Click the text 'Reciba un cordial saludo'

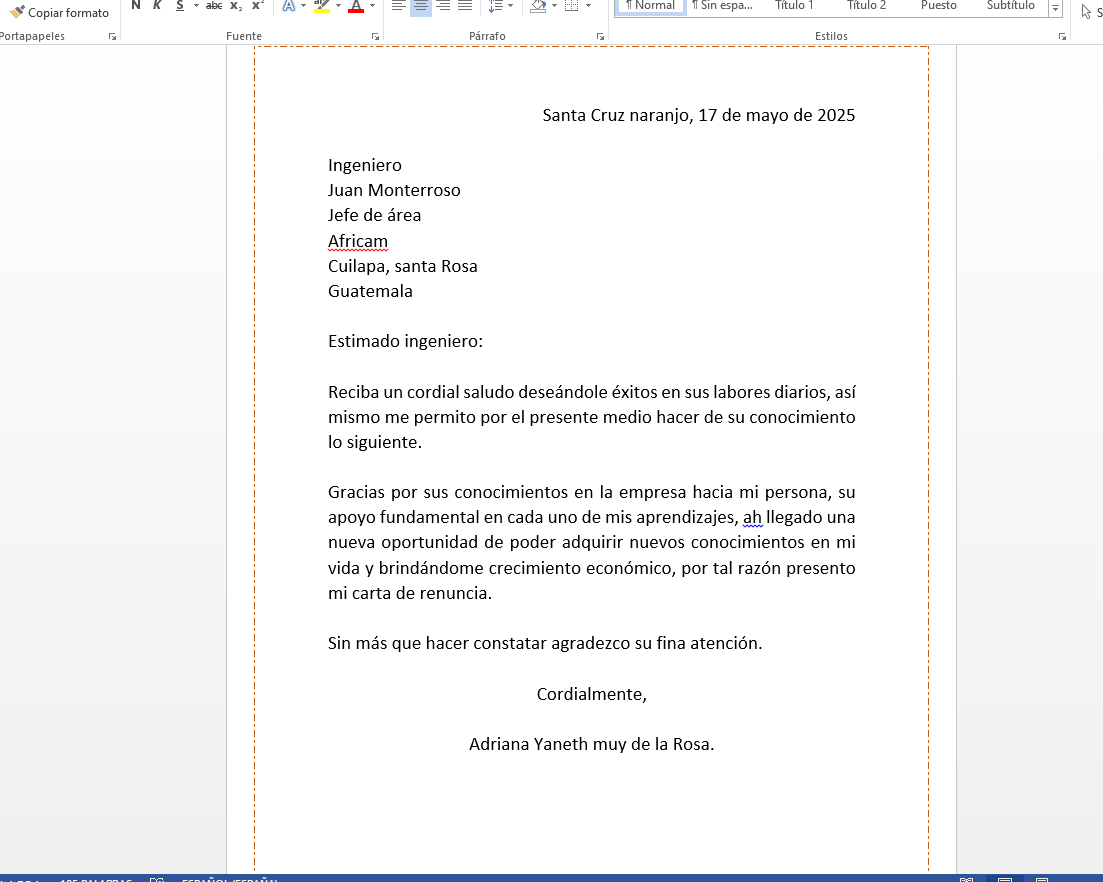[x=421, y=392]
